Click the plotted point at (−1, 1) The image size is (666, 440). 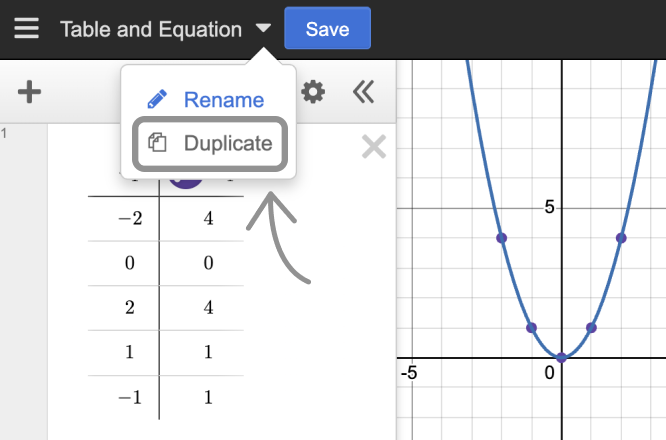pyautogui.click(x=532, y=328)
